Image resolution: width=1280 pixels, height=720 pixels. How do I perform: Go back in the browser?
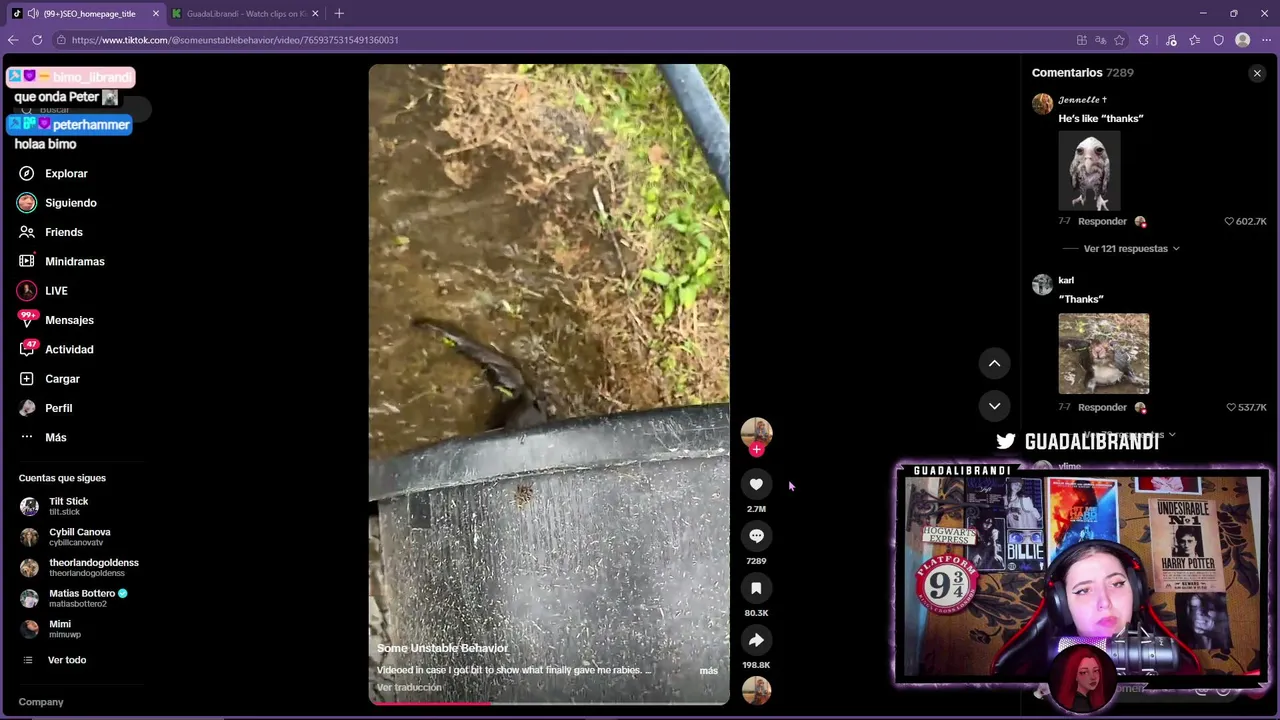click(13, 40)
